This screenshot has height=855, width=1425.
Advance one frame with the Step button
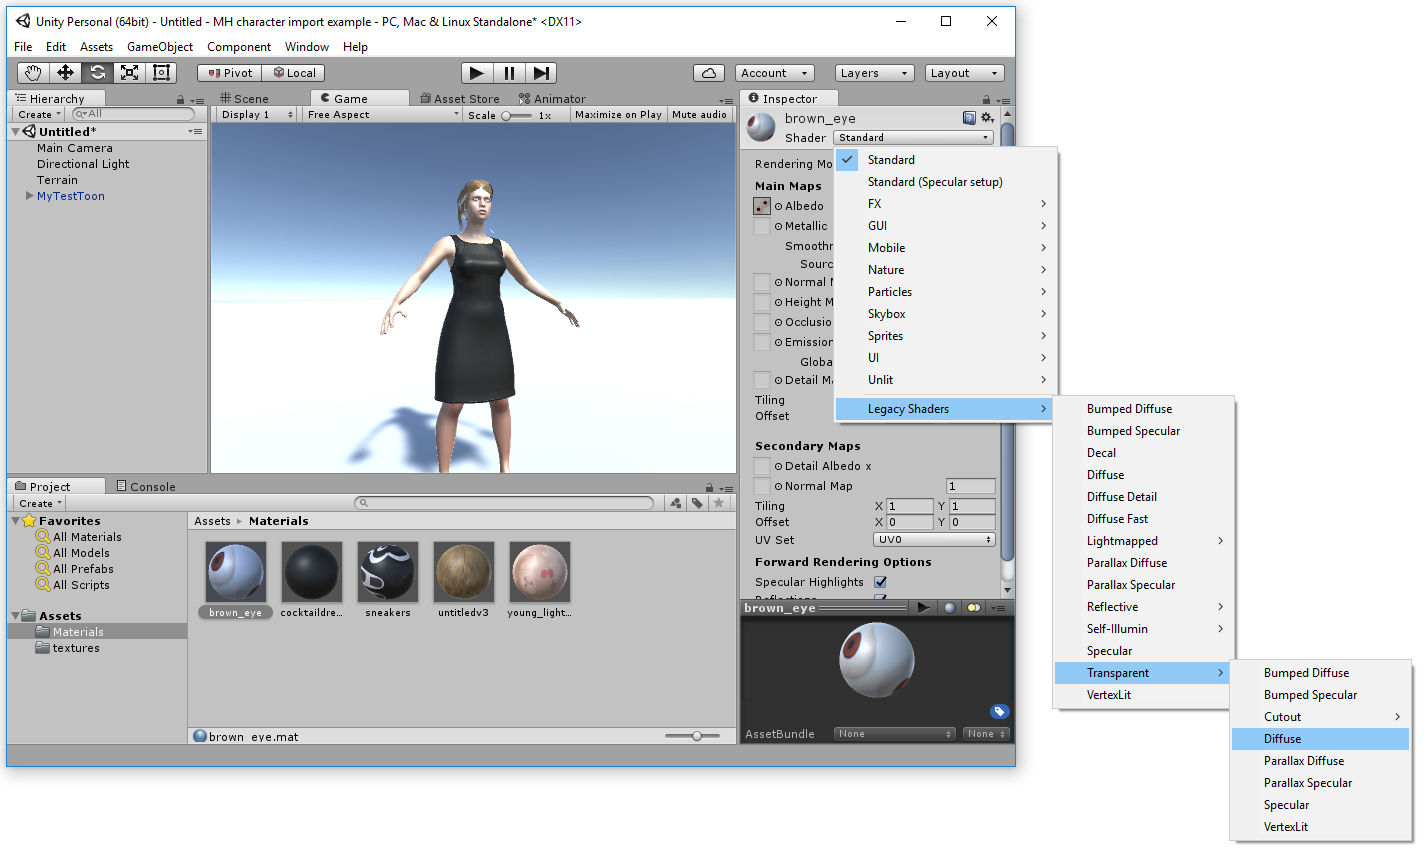(541, 73)
